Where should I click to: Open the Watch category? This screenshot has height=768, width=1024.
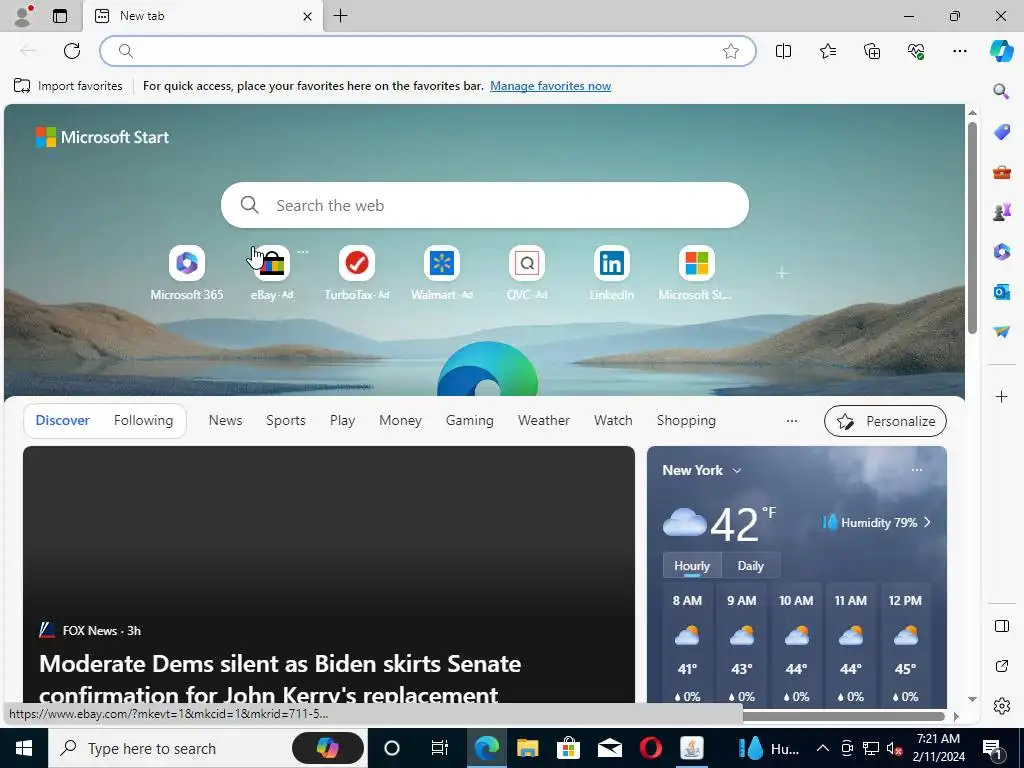[x=613, y=421]
